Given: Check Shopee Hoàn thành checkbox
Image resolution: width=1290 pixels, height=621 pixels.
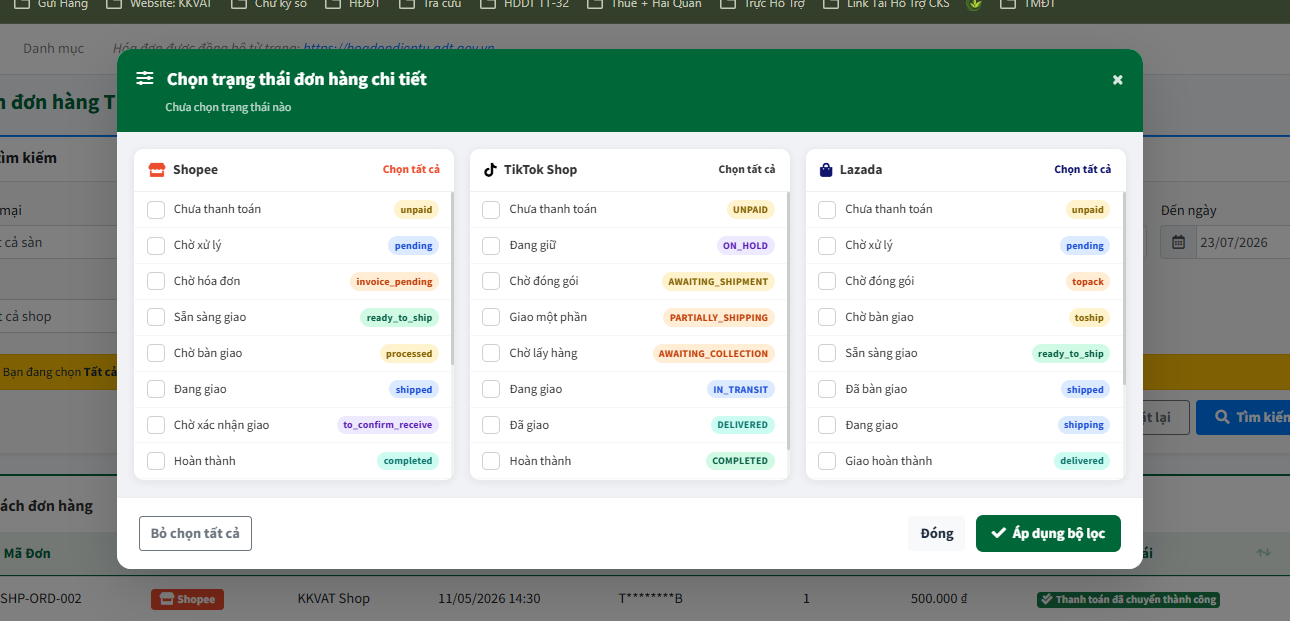Looking at the screenshot, I should (x=156, y=462).
